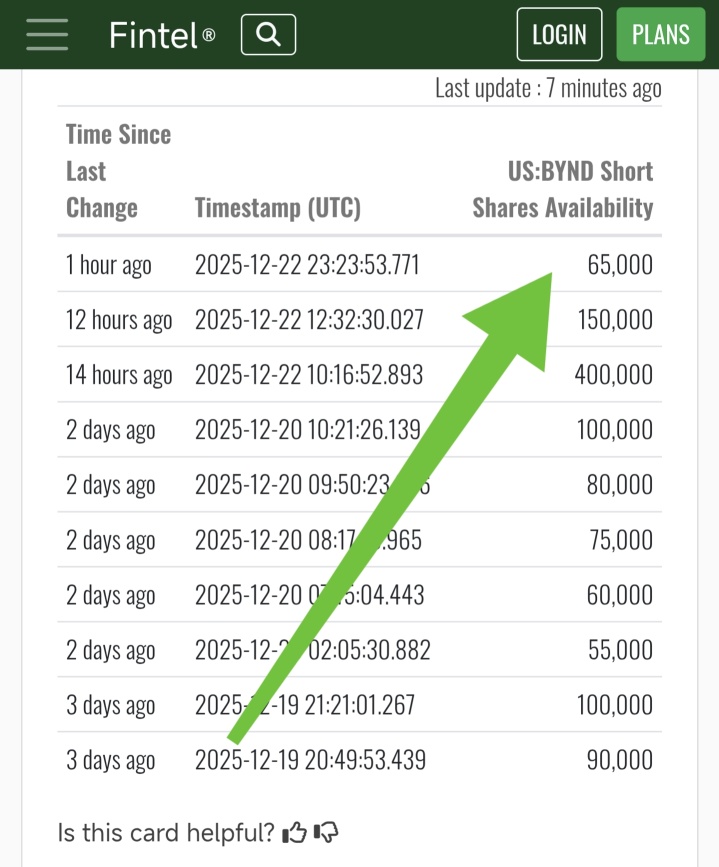
Task: Select row with timestamp 2025-12-22 12:32:30.027
Action: tap(360, 320)
